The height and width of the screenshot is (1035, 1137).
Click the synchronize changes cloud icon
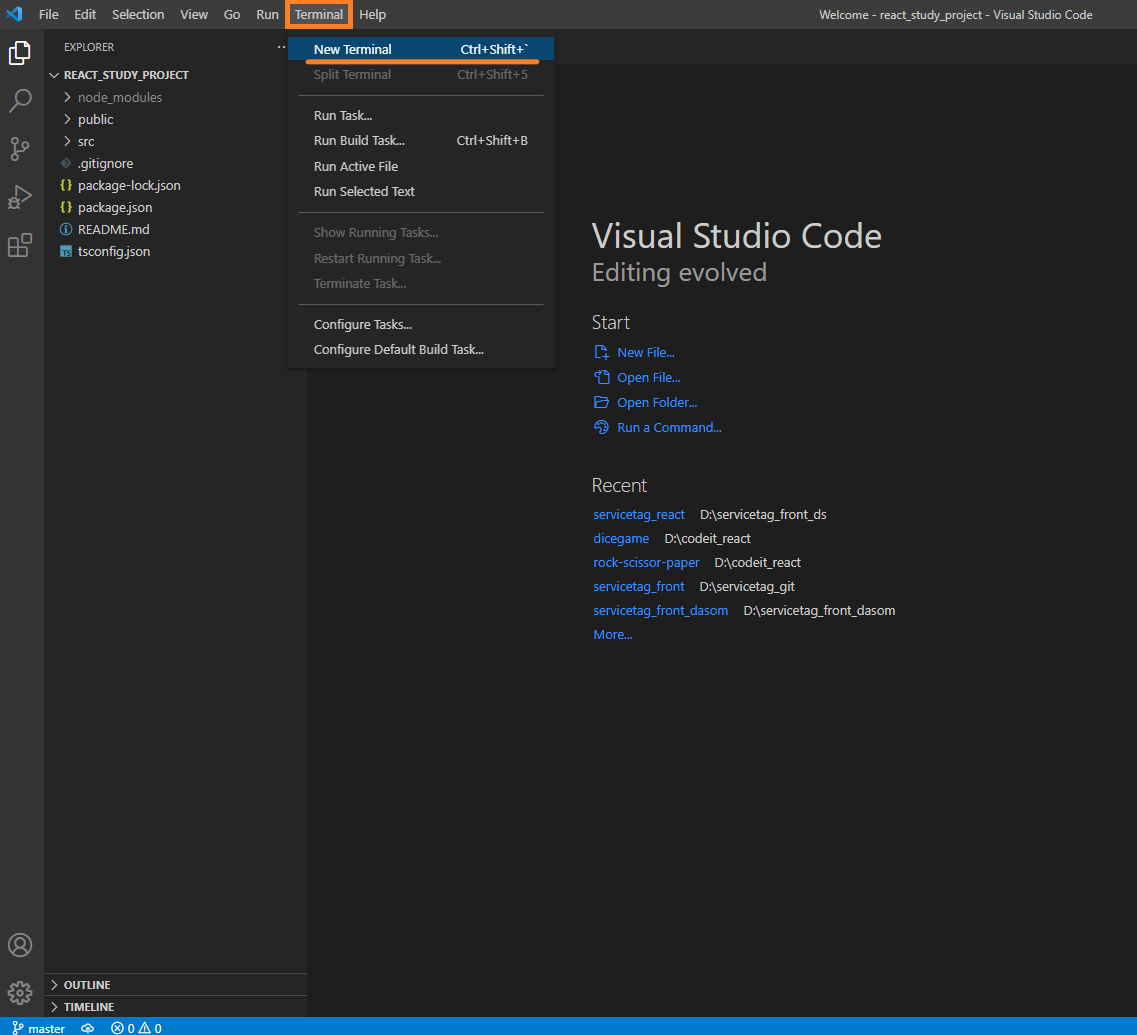point(88,1028)
